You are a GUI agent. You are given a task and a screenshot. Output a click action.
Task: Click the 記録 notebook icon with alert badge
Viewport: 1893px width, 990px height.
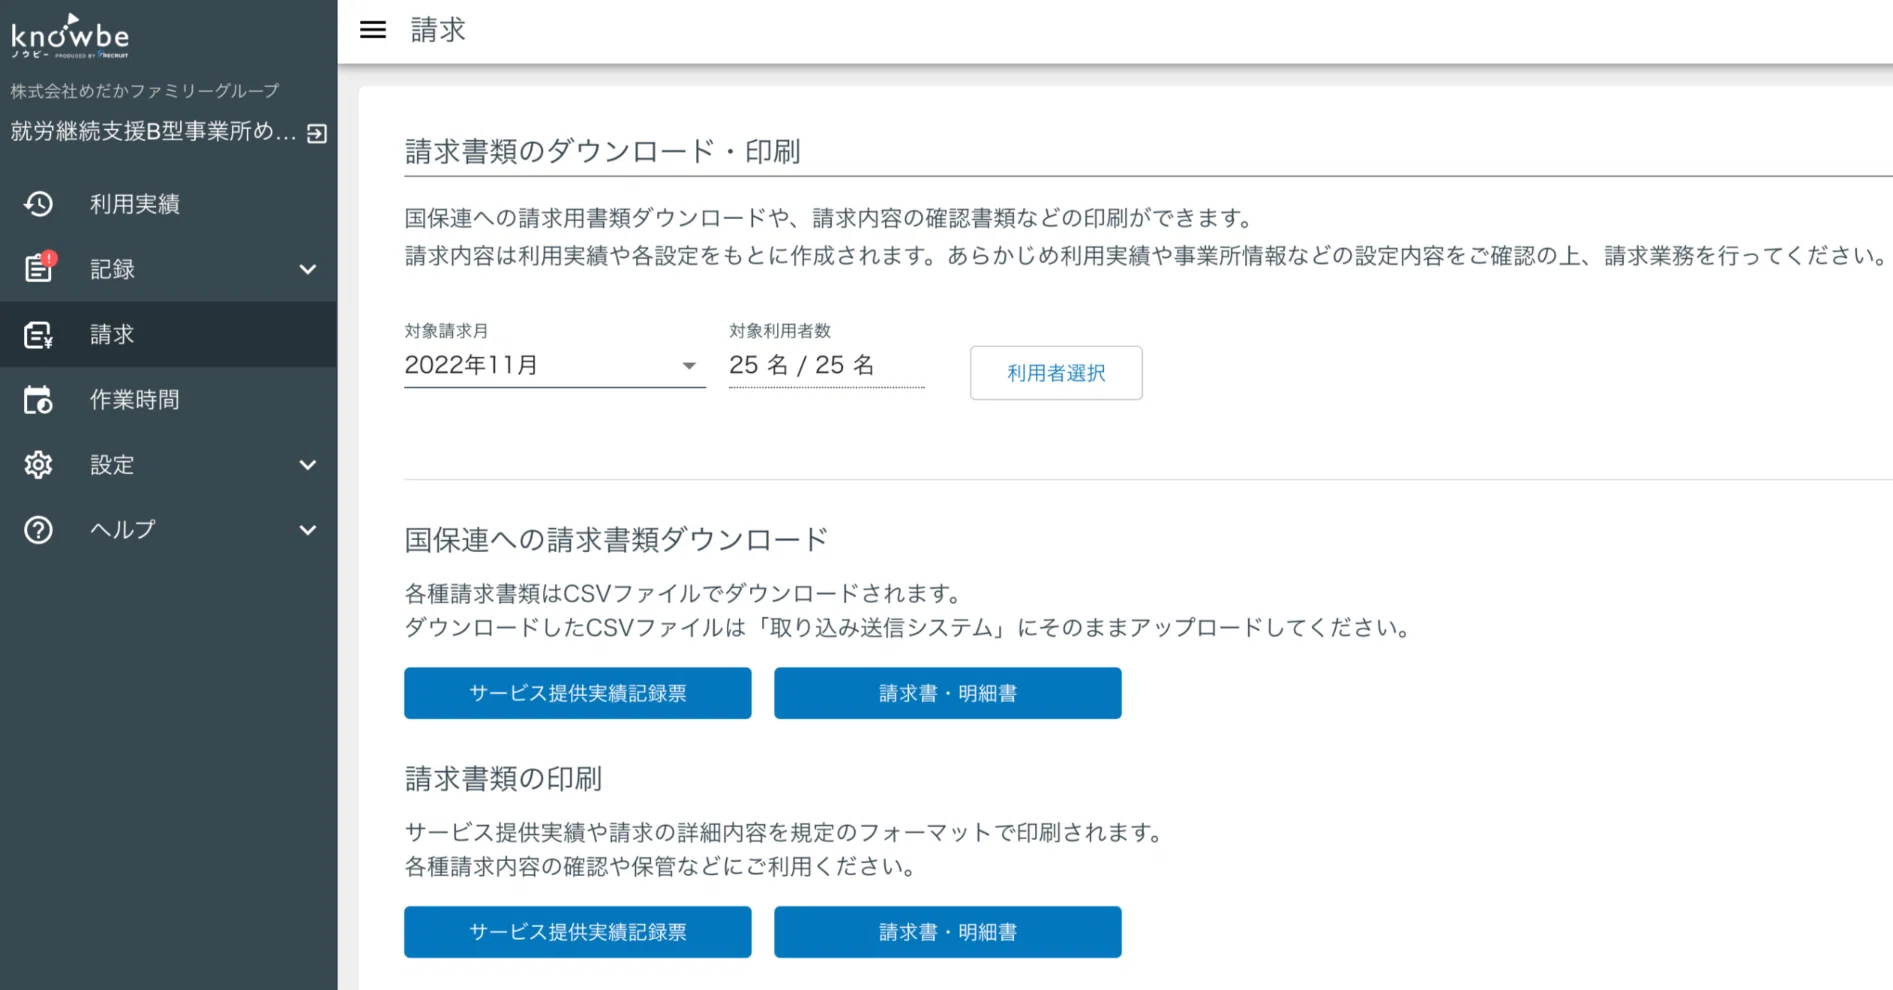click(x=39, y=267)
